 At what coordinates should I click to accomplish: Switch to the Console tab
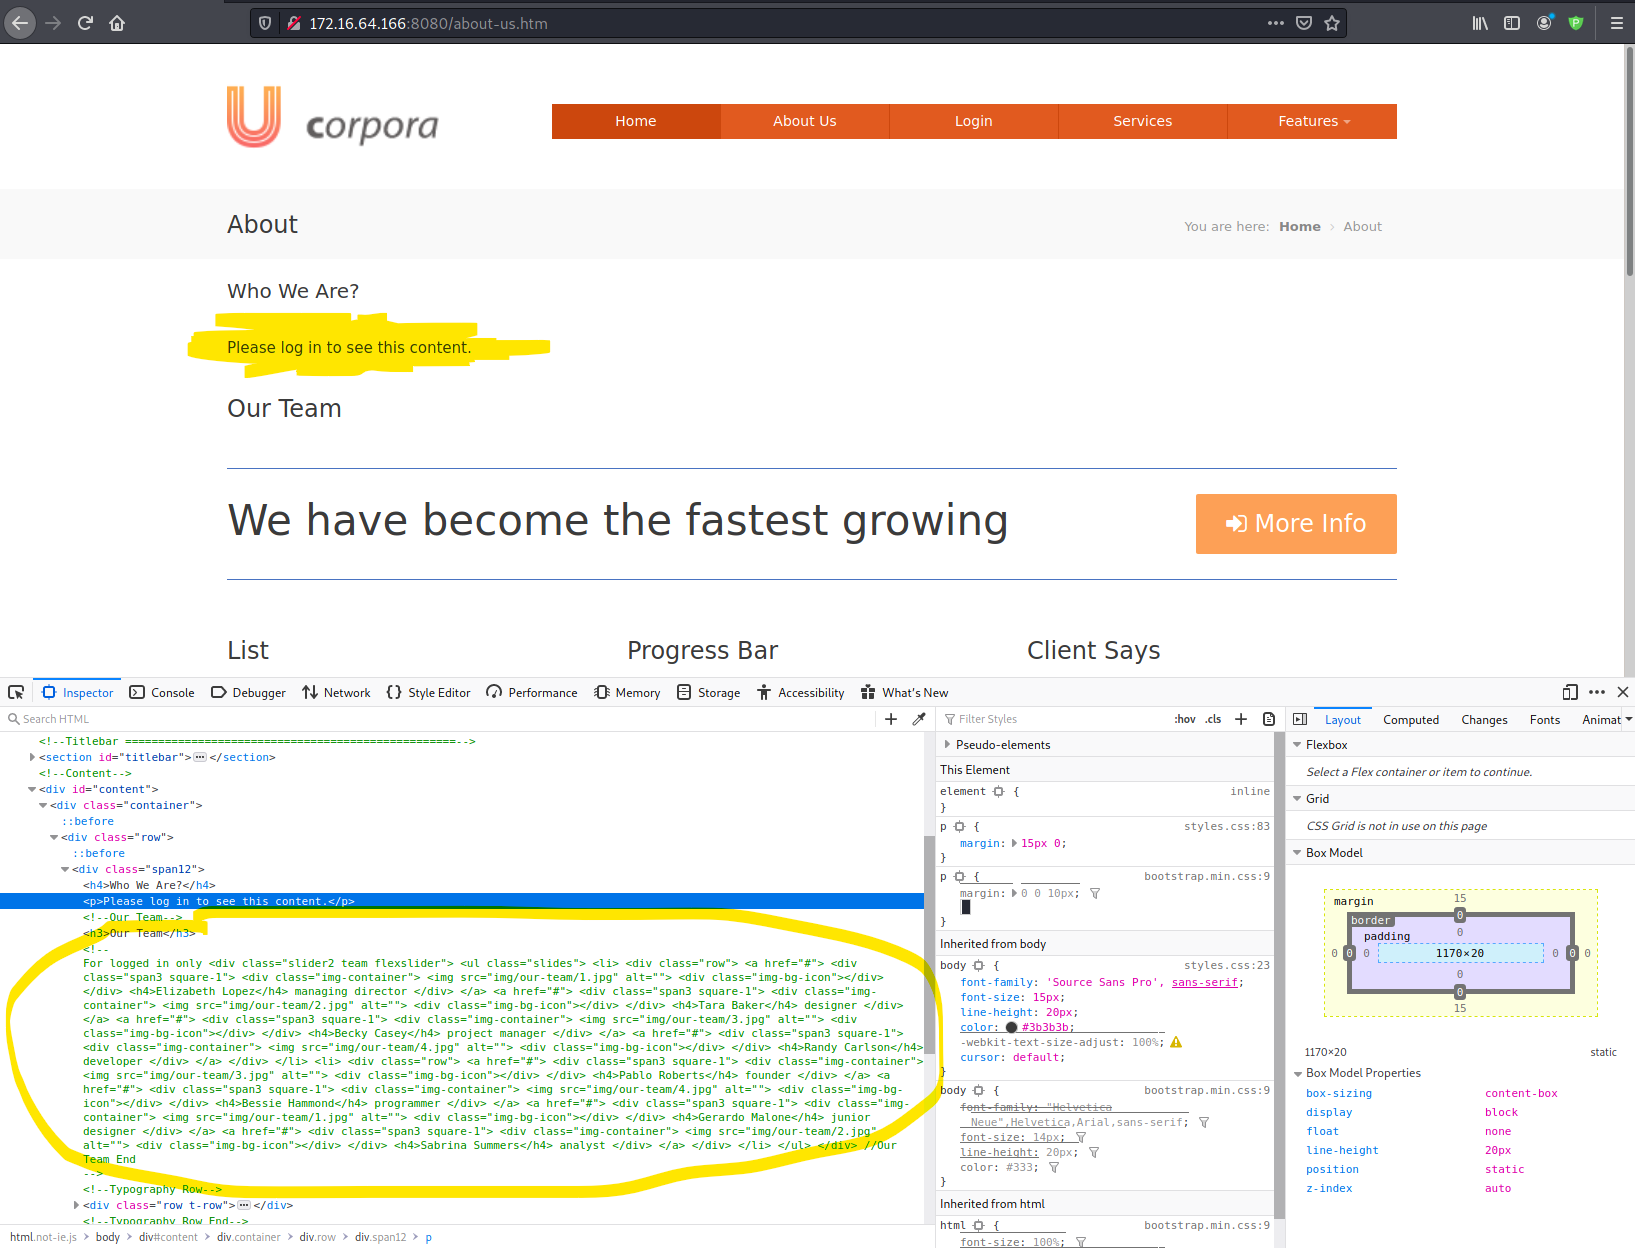tap(162, 692)
